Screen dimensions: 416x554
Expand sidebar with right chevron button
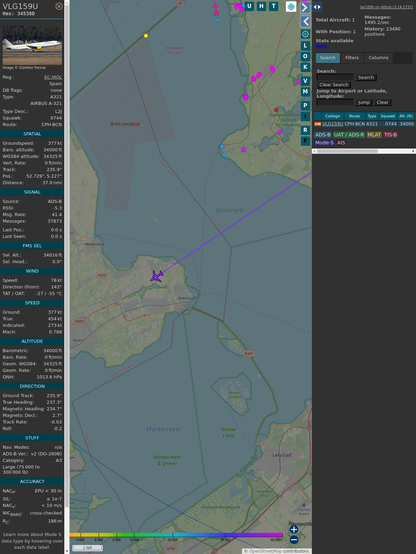click(305, 7)
